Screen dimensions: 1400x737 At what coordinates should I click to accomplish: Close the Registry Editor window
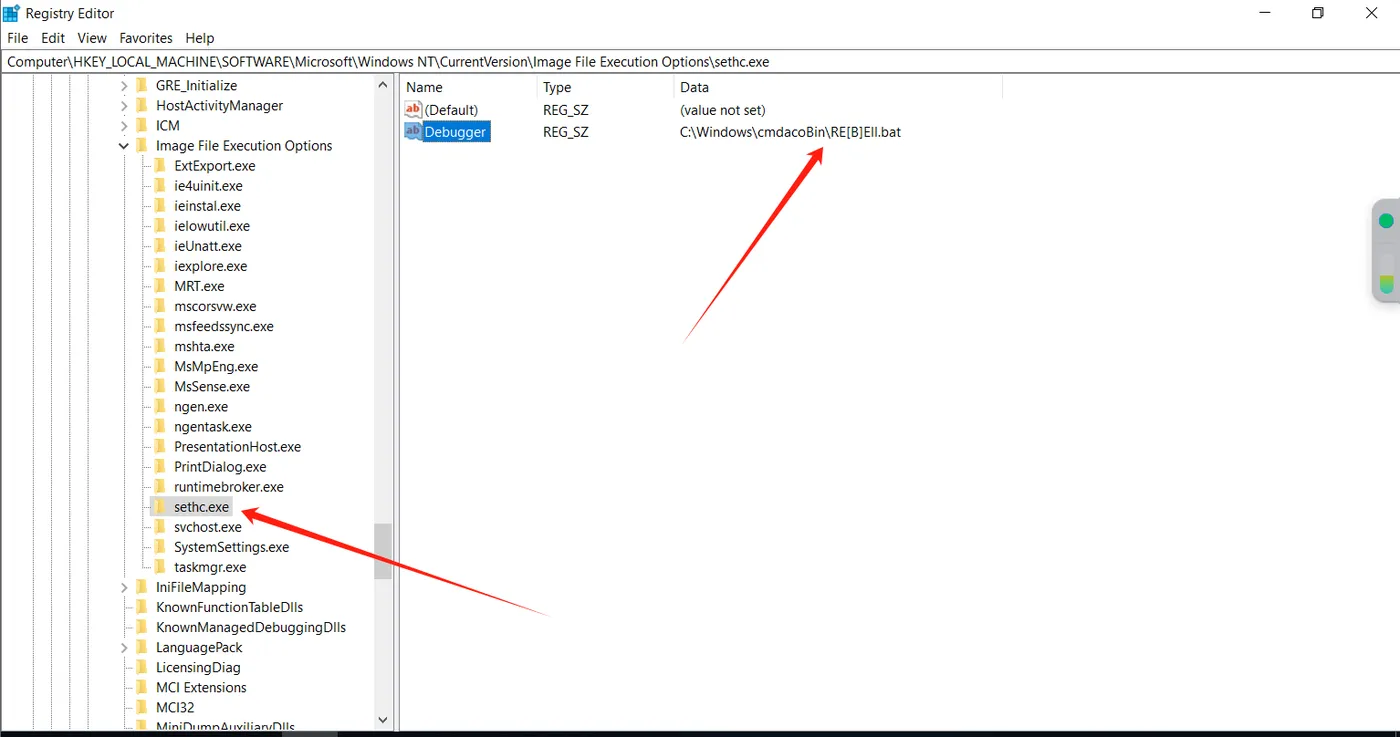tap(1372, 13)
